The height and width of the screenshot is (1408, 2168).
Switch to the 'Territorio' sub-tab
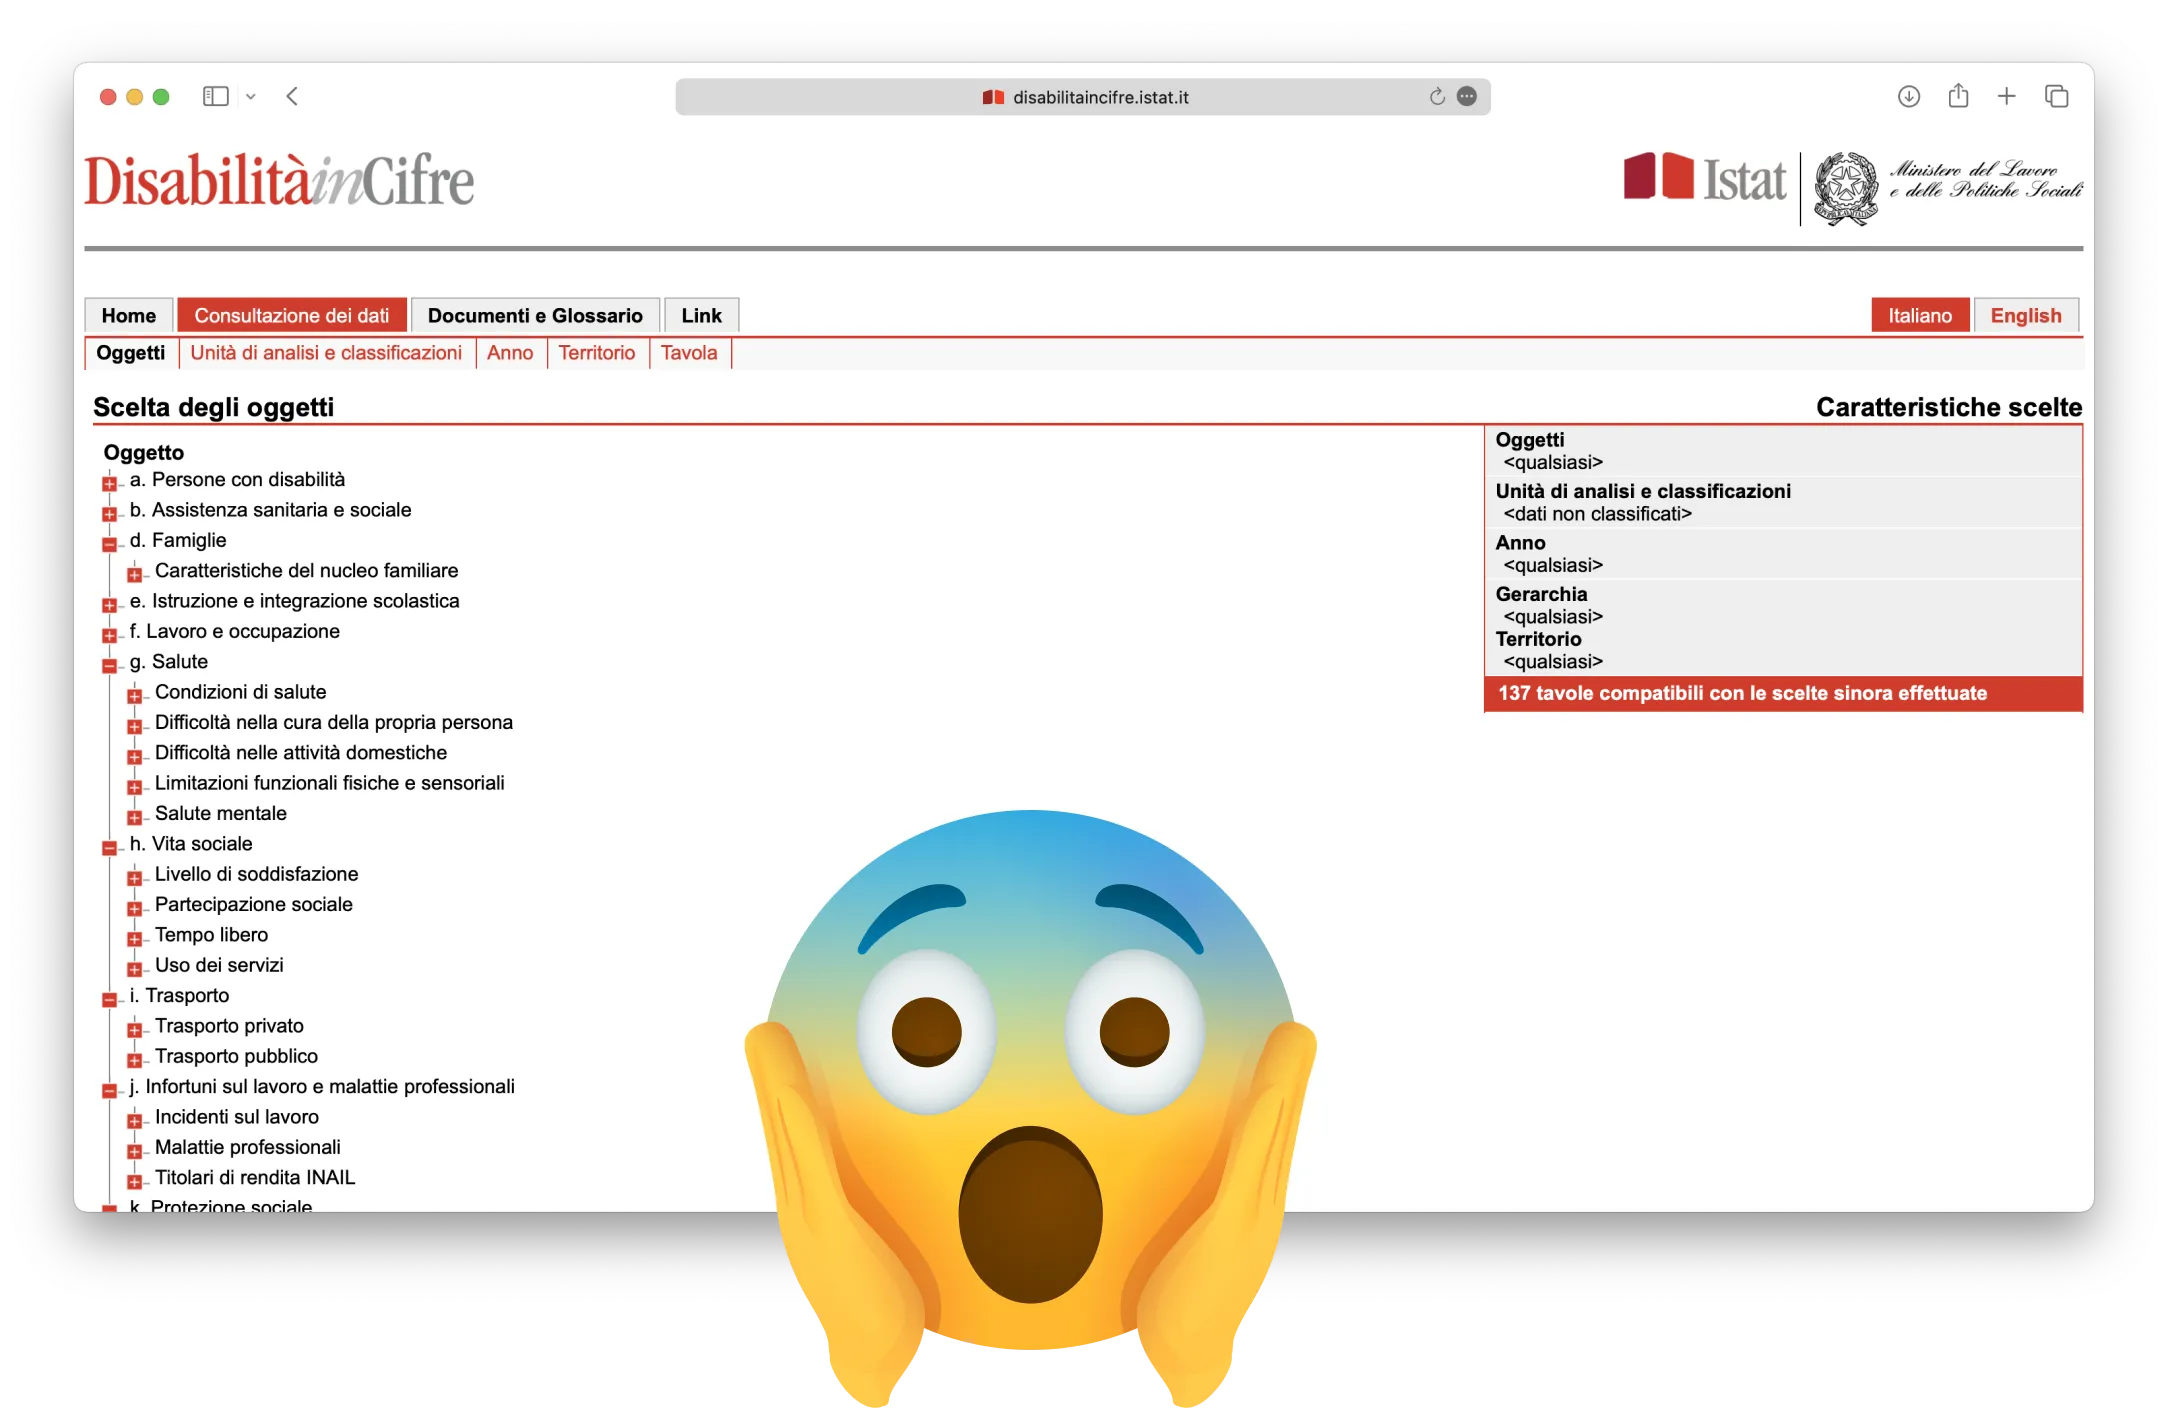[596, 353]
